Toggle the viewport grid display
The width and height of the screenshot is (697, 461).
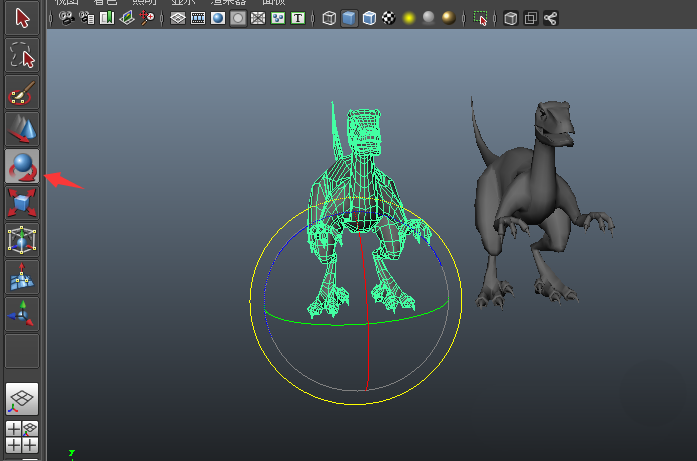click(177, 18)
